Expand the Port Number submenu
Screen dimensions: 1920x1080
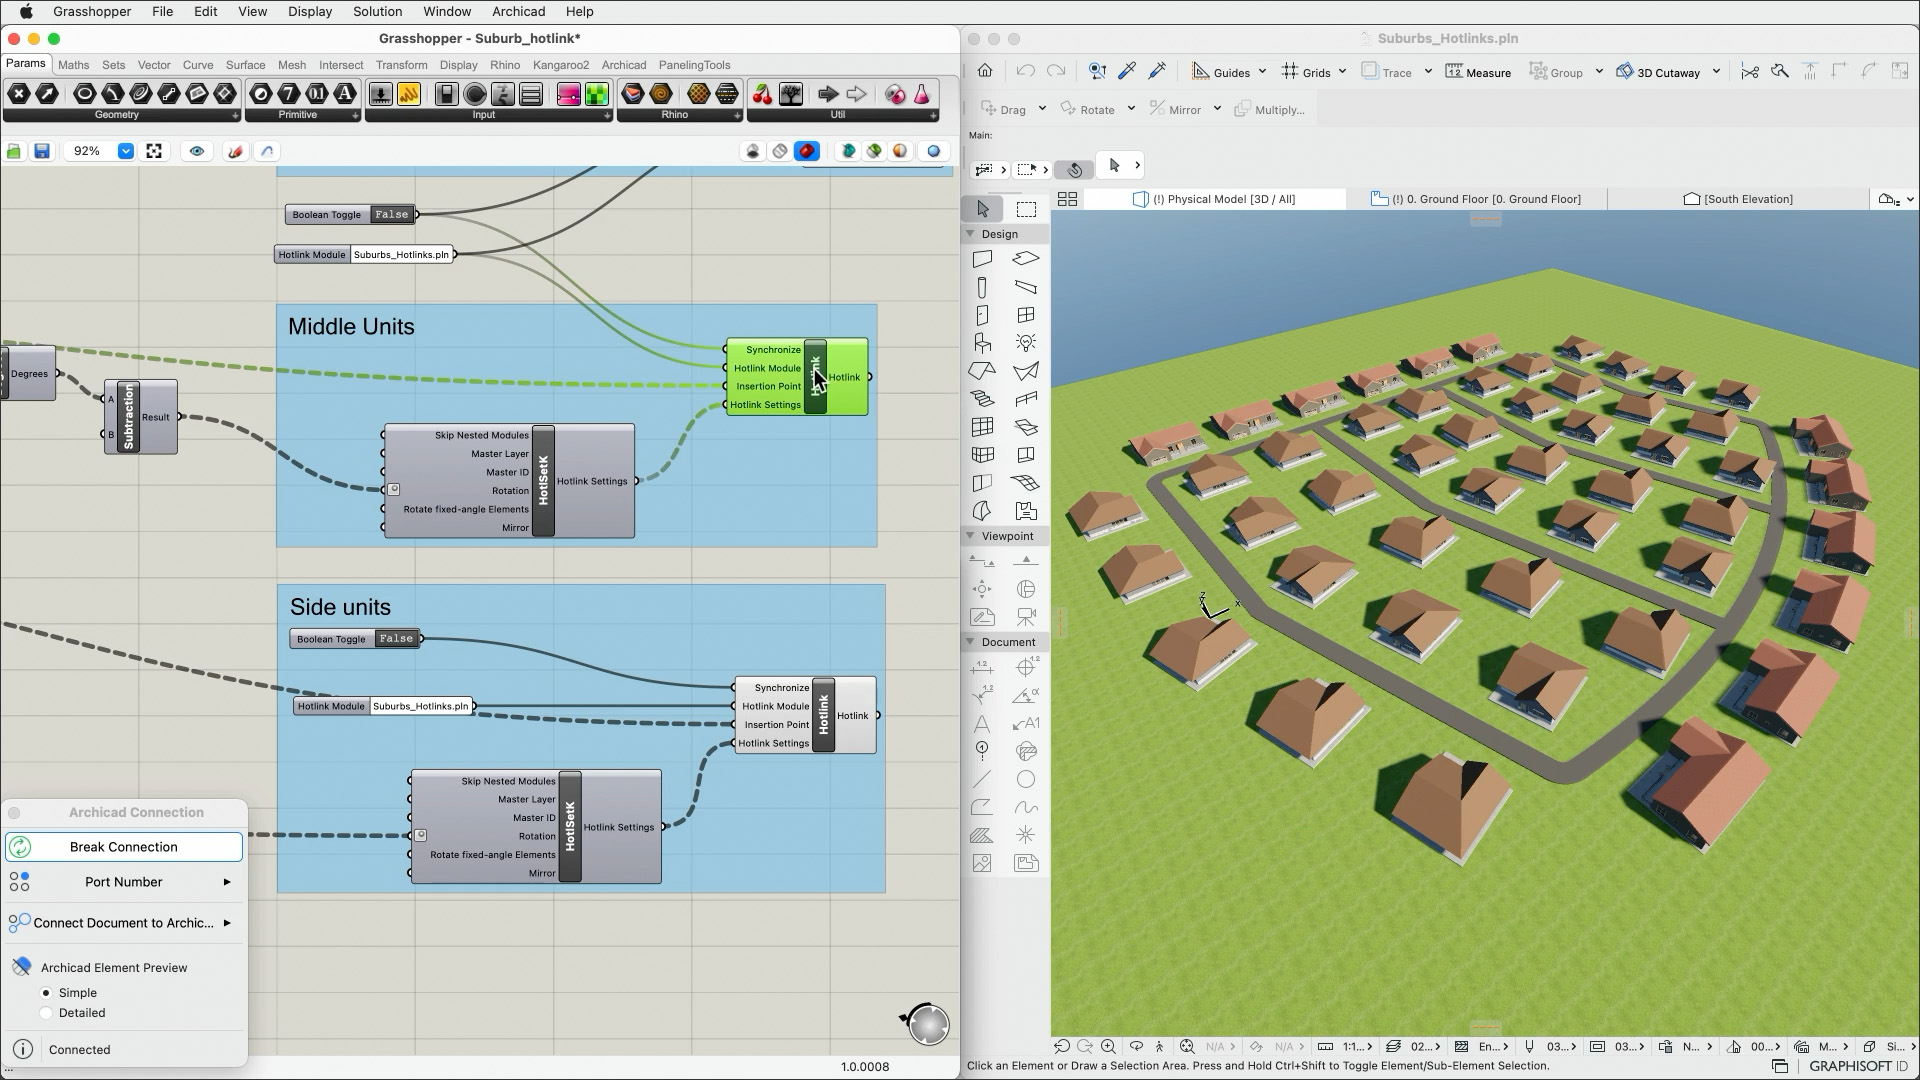[124, 882]
